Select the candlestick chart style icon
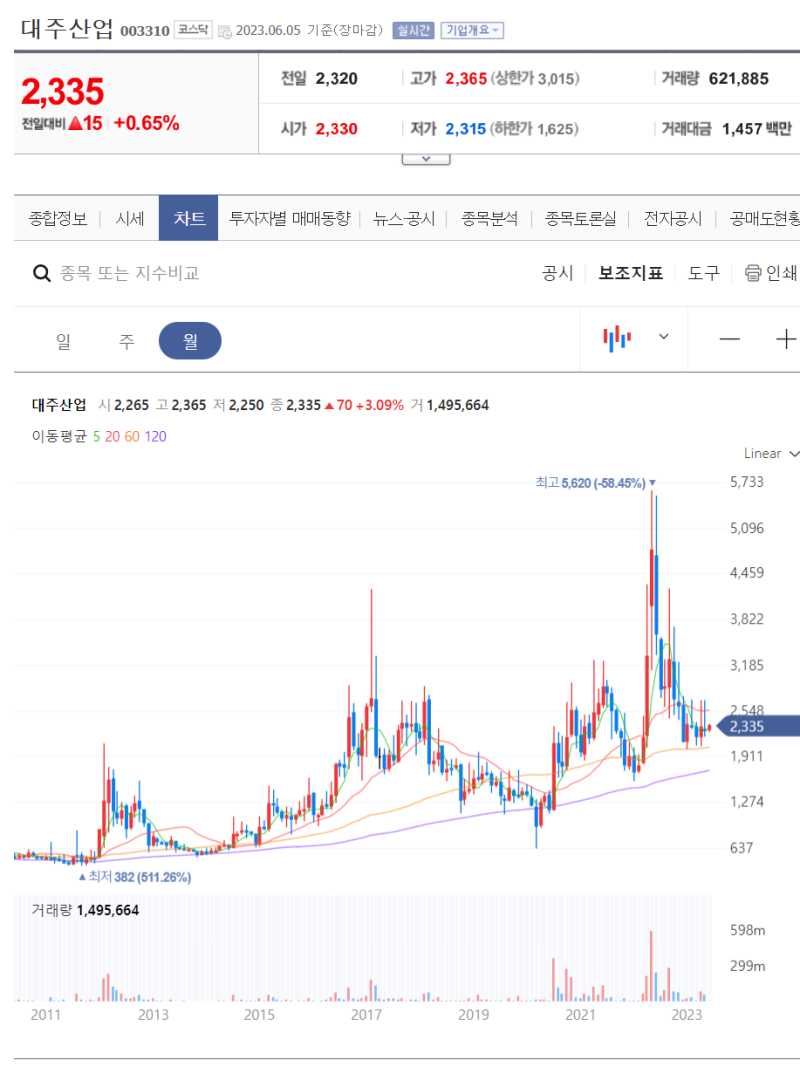Viewport: 800px width, 1074px height. (x=617, y=338)
